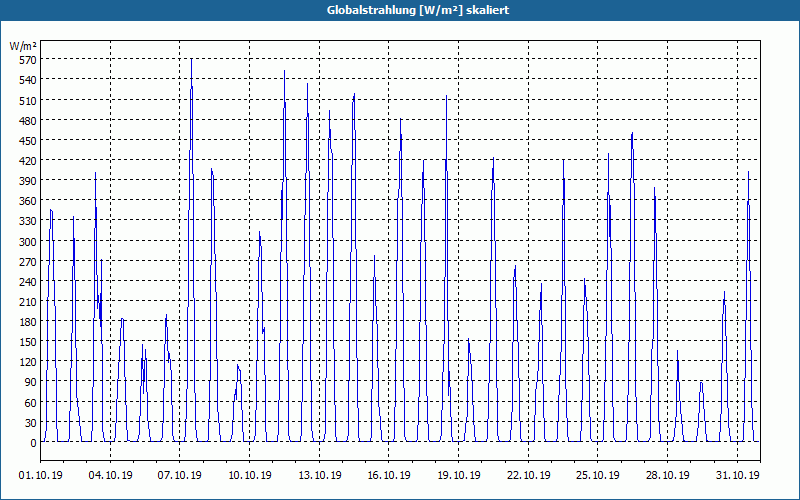Select the 330 y-axis value

pyautogui.click(x=28, y=221)
